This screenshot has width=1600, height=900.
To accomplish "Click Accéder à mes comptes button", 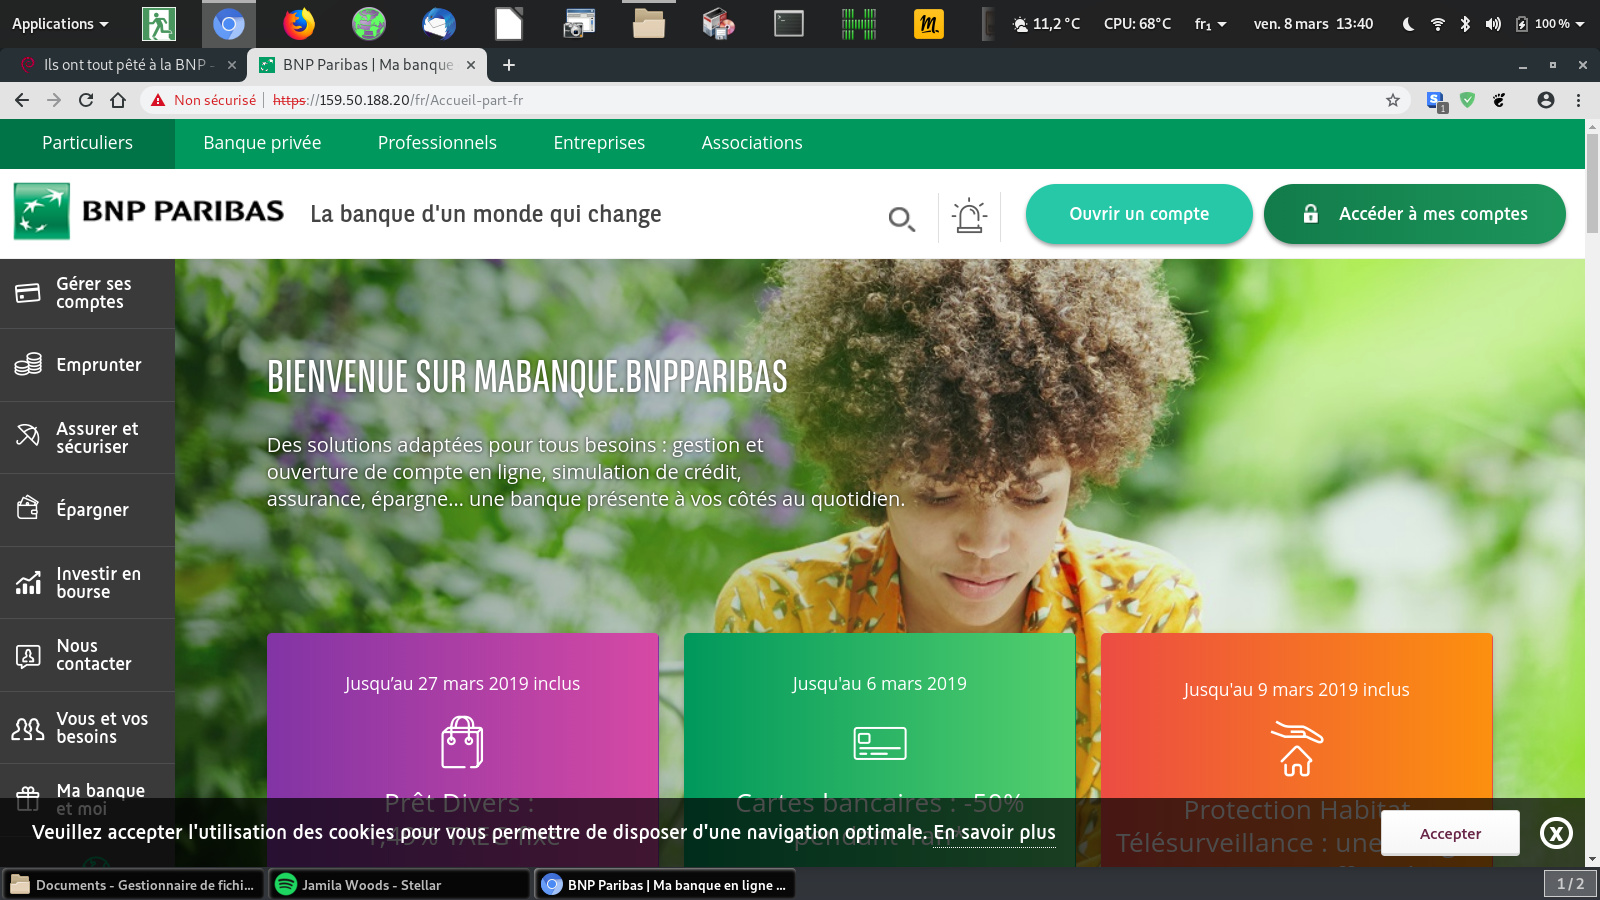I will coord(1415,214).
